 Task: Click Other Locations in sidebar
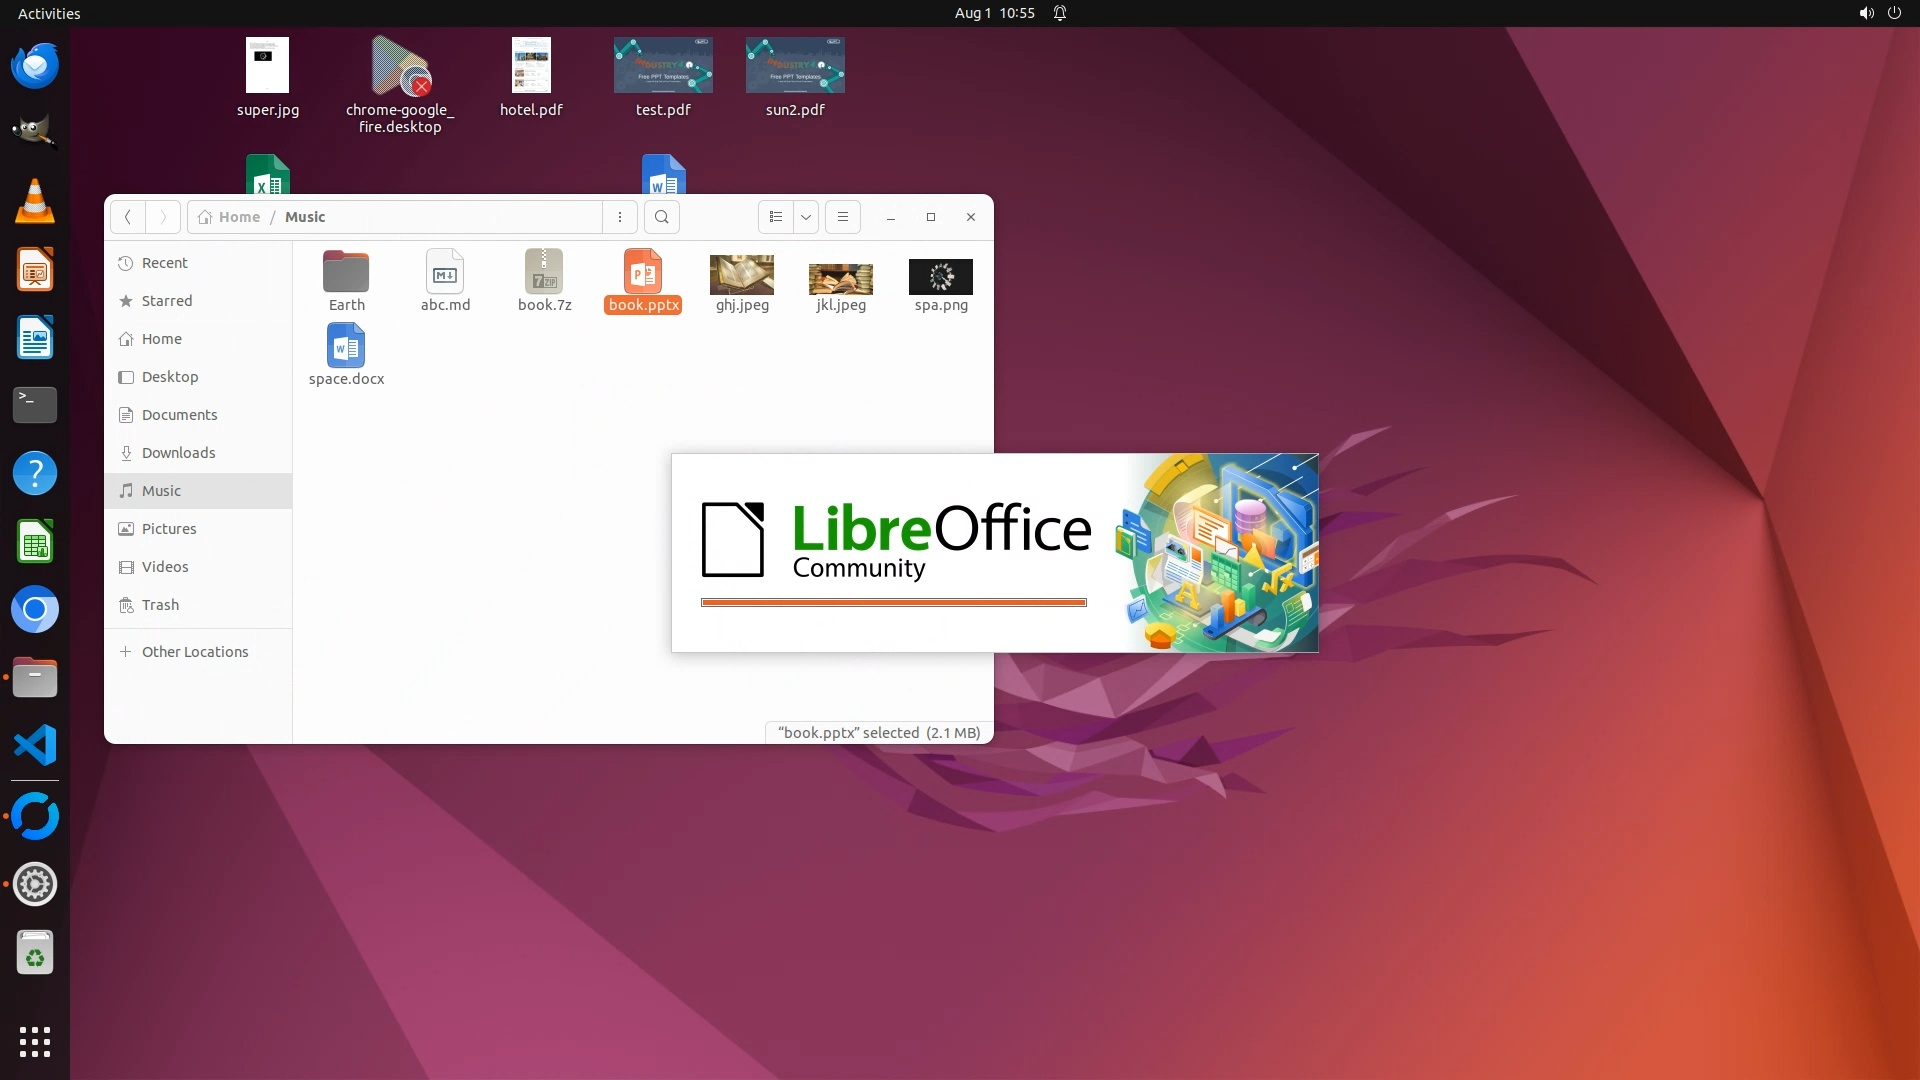(x=195, y=652)
